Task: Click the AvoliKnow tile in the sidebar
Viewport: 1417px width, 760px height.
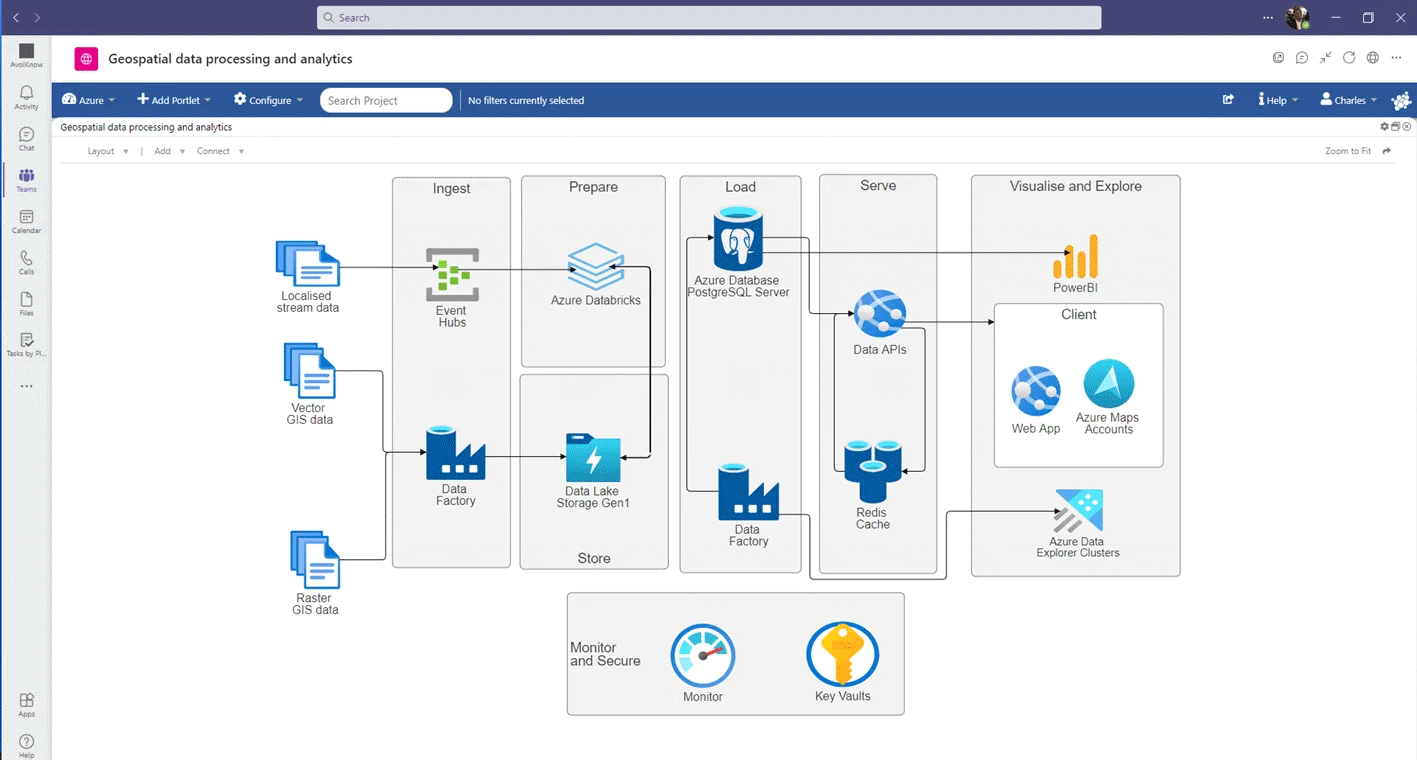Action: point(26,55)
